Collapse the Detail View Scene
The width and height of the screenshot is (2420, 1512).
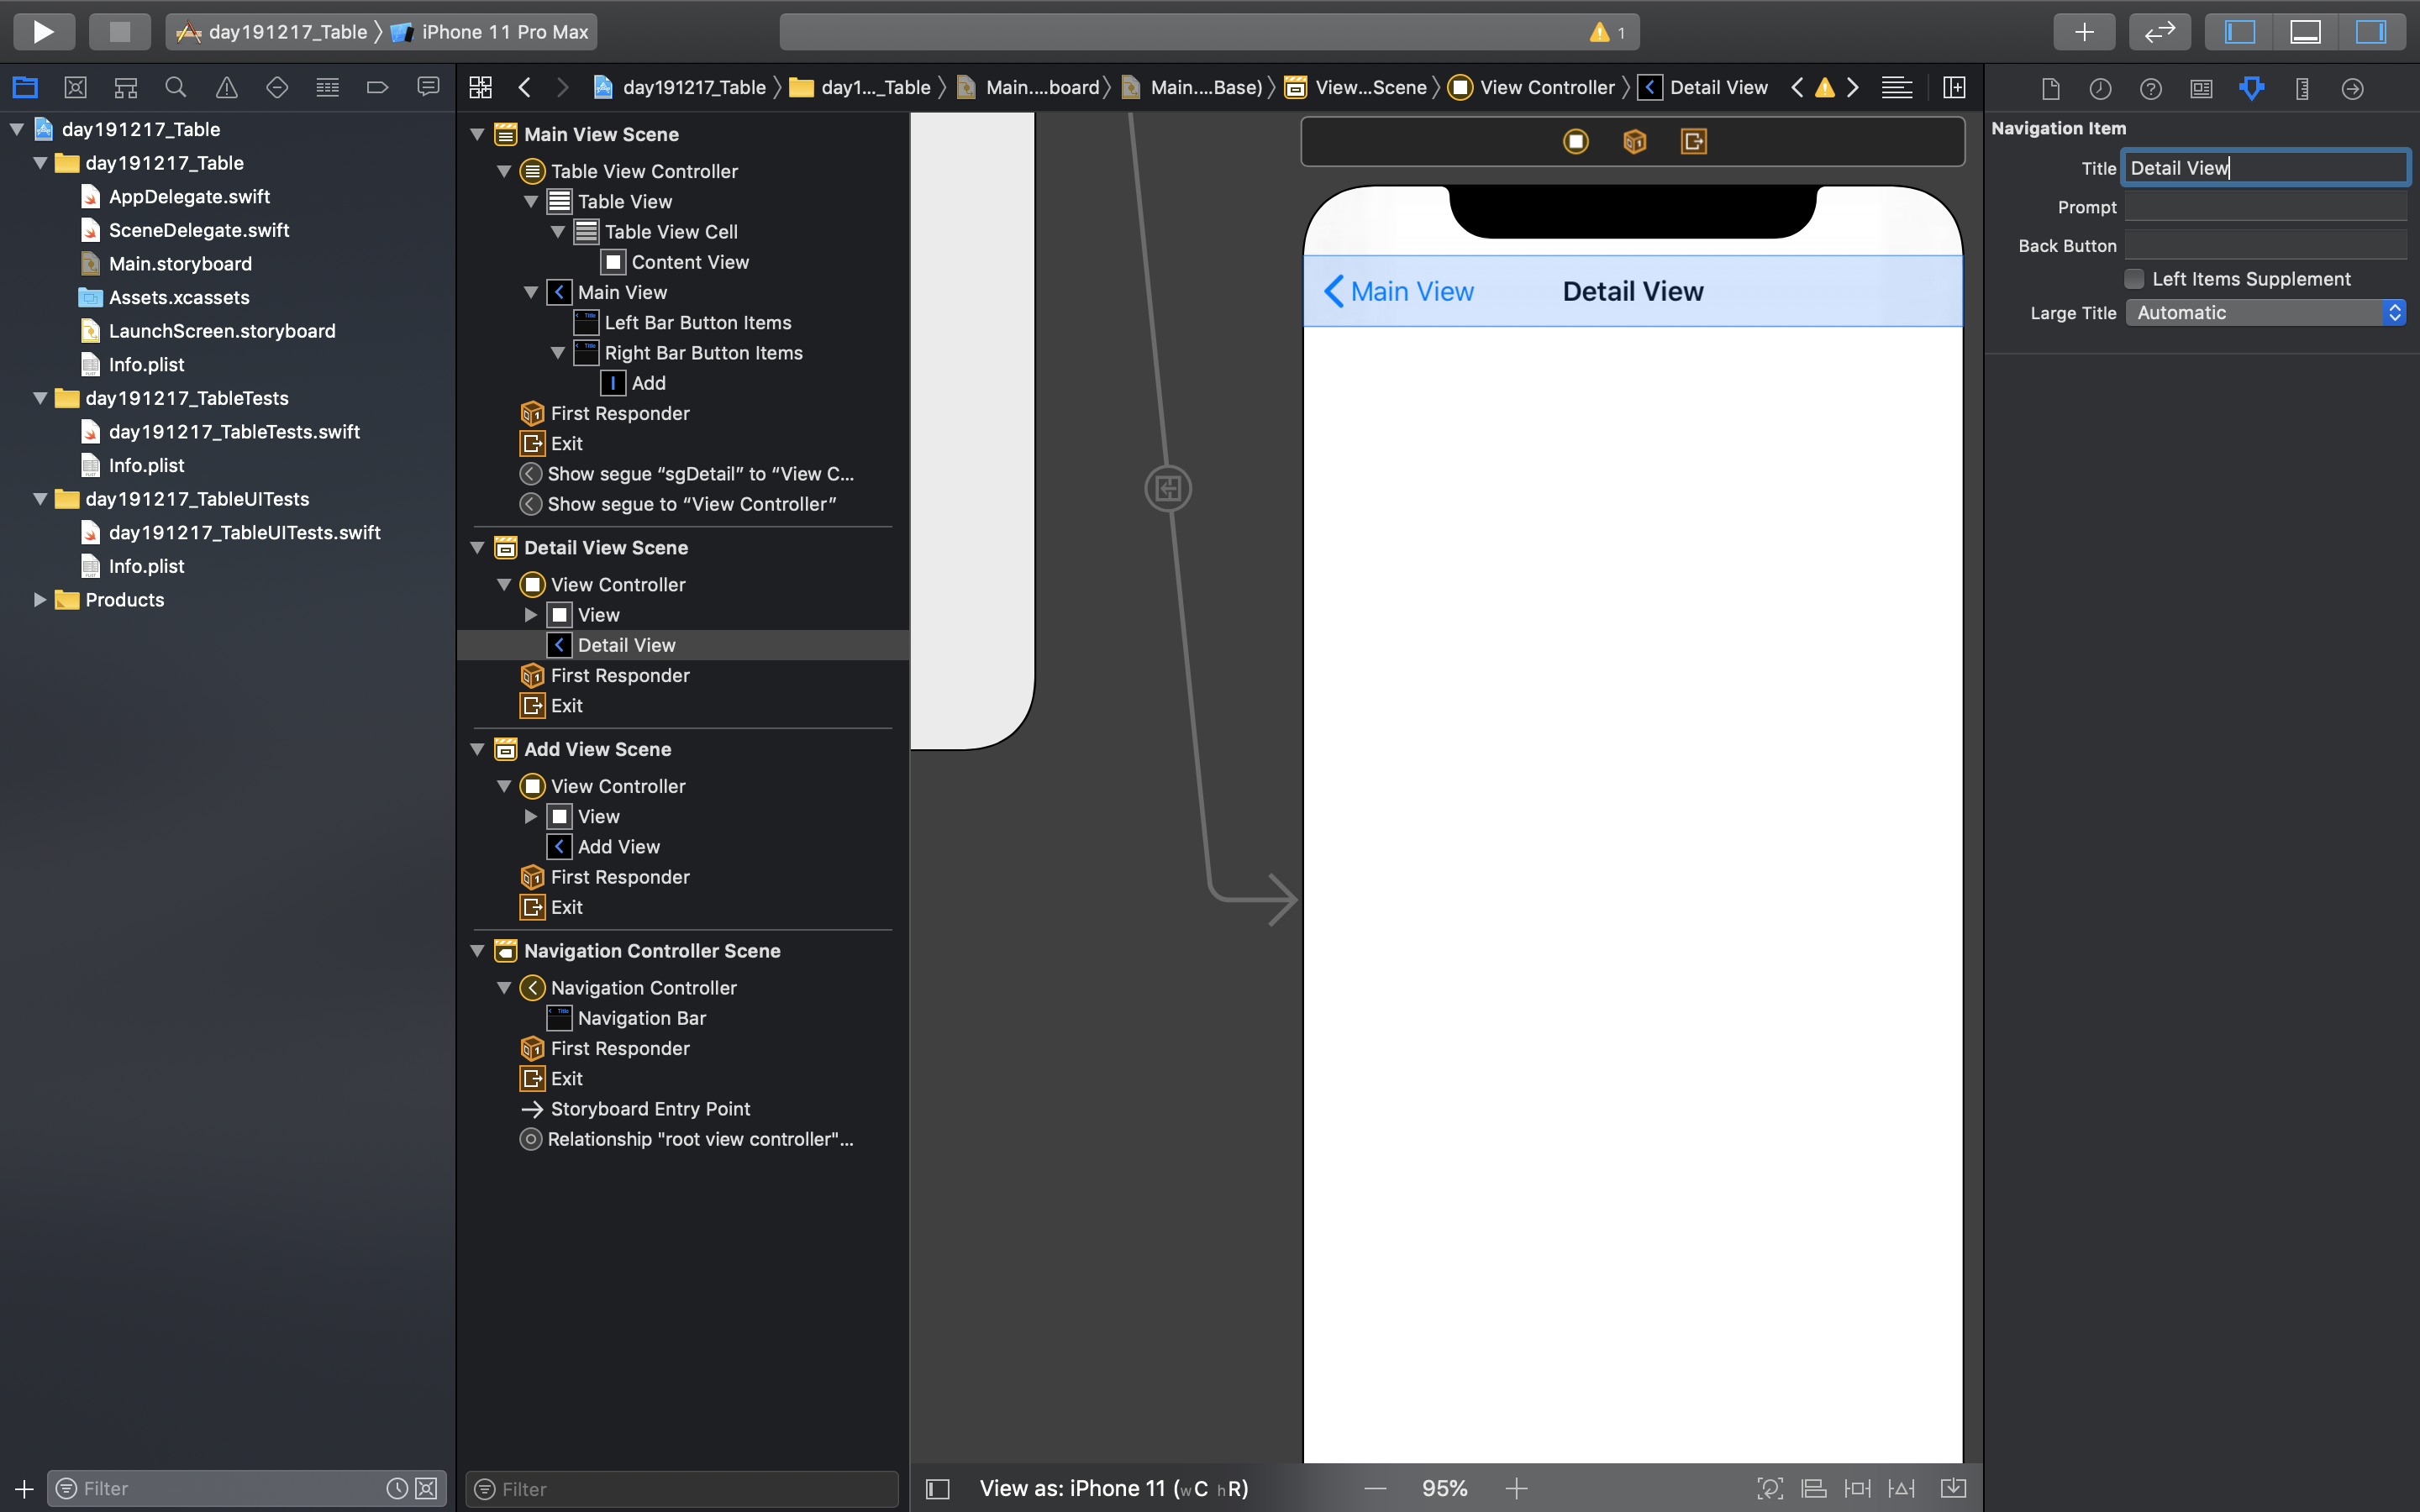click(478, 548)
